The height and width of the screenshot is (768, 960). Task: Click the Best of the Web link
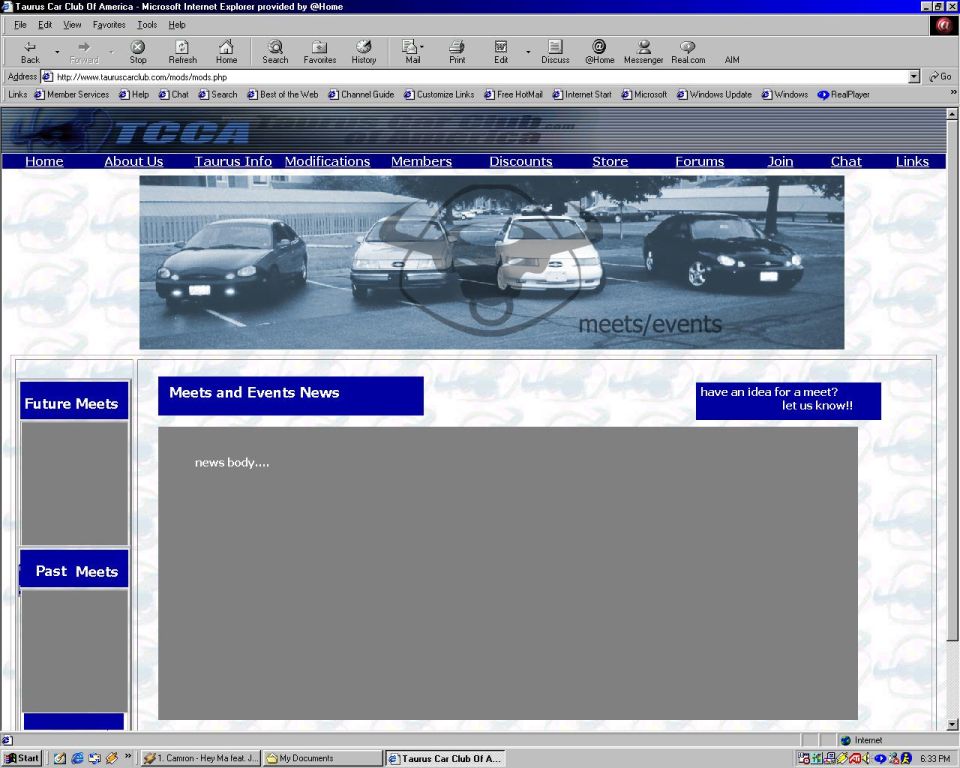283,94
